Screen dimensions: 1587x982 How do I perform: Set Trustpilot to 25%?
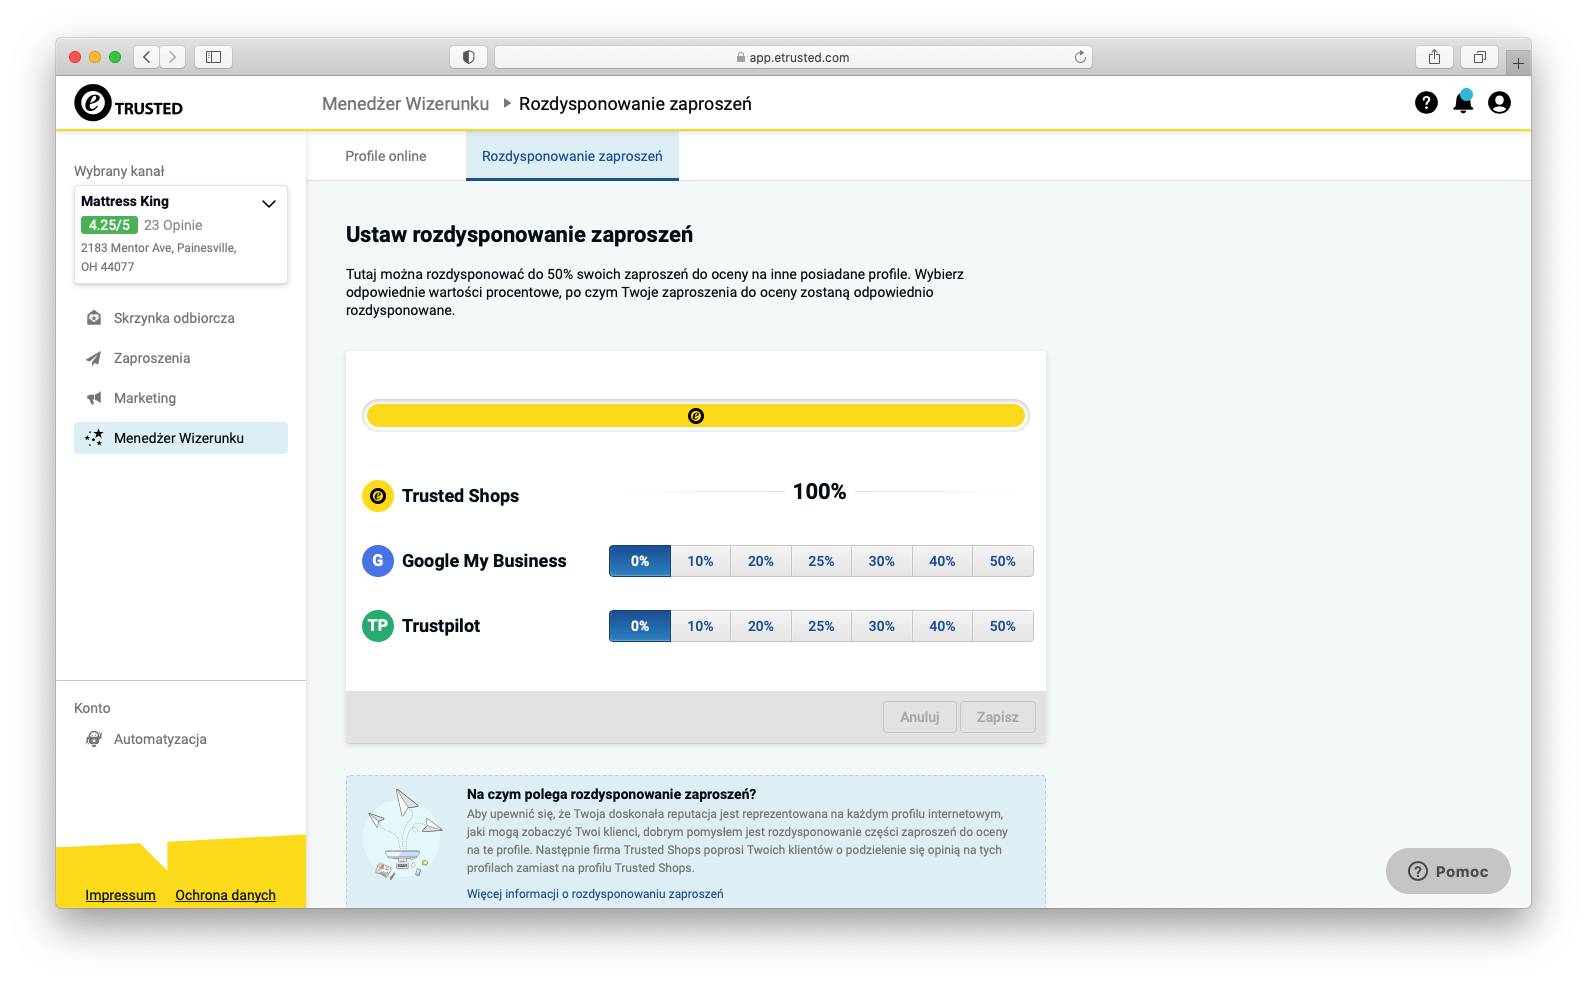[821, 626]
